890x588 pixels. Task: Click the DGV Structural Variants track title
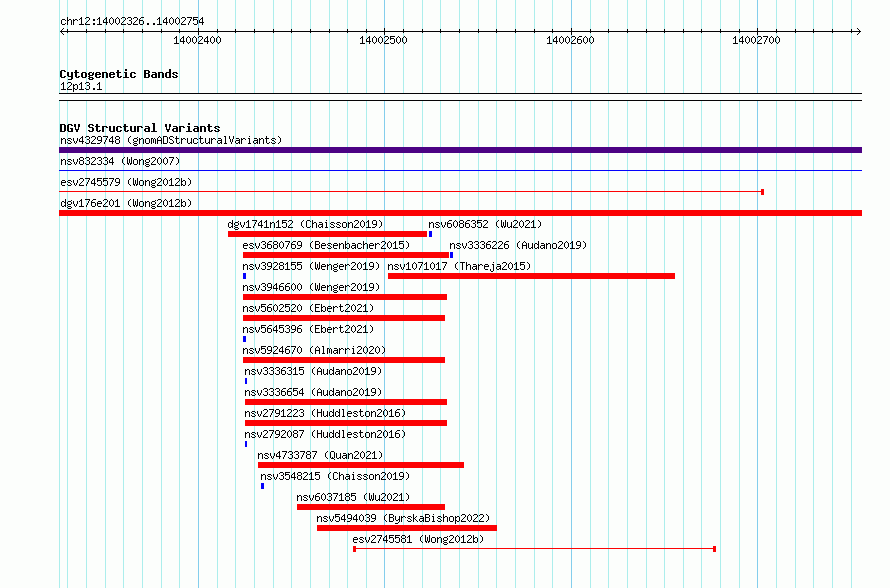pos(140,128)
